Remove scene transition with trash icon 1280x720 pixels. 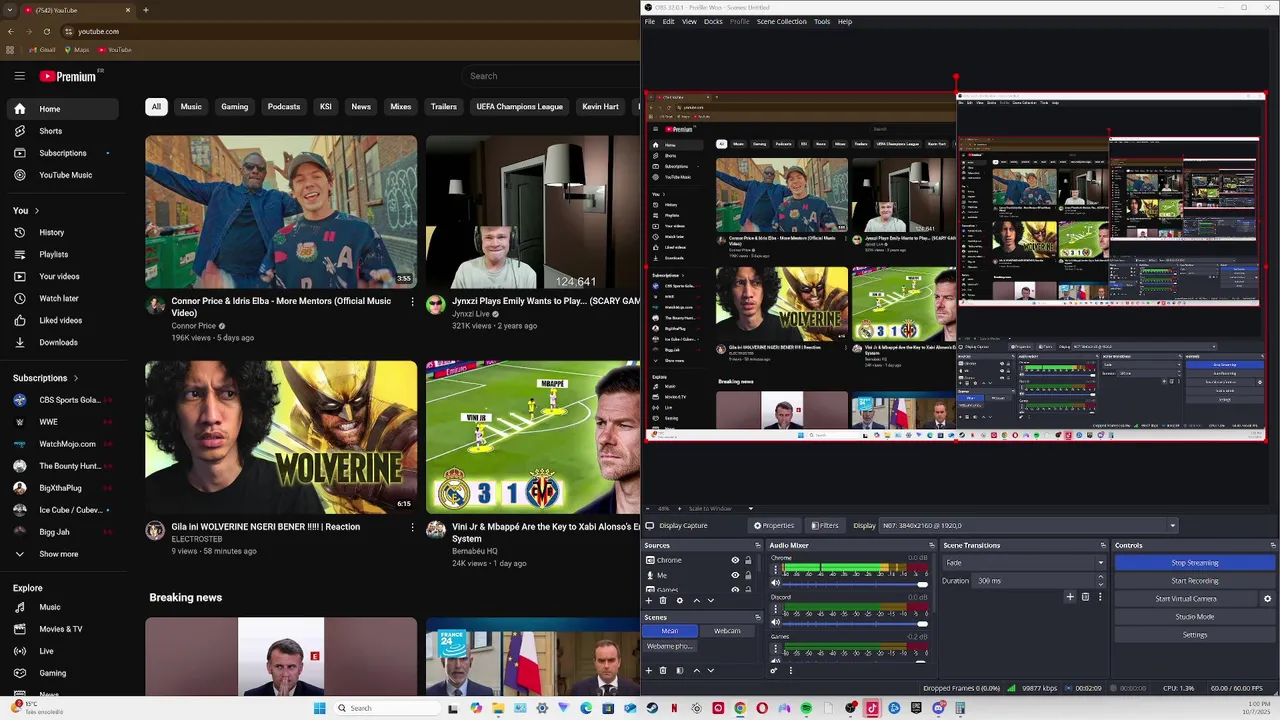point(1085,597)
